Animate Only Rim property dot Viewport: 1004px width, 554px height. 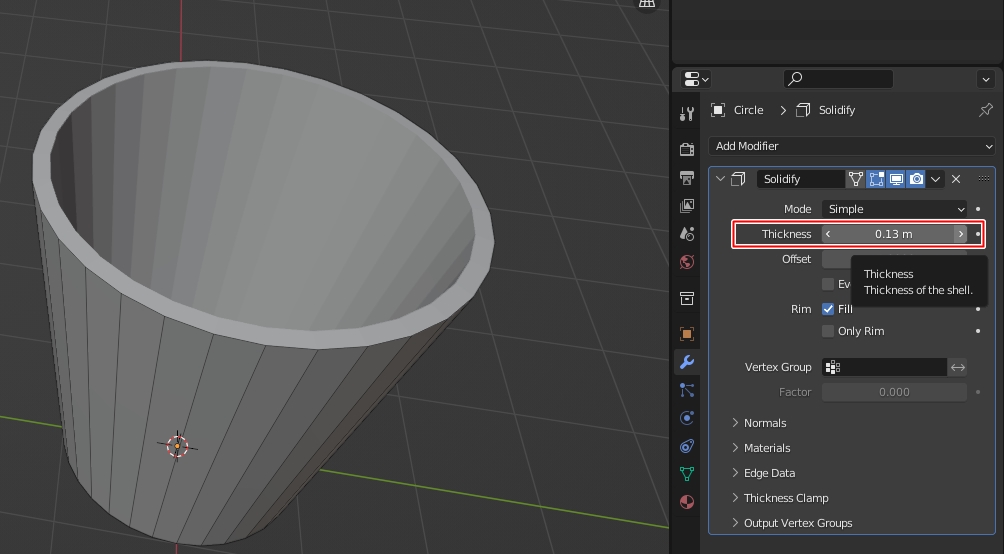coord(978,331)
